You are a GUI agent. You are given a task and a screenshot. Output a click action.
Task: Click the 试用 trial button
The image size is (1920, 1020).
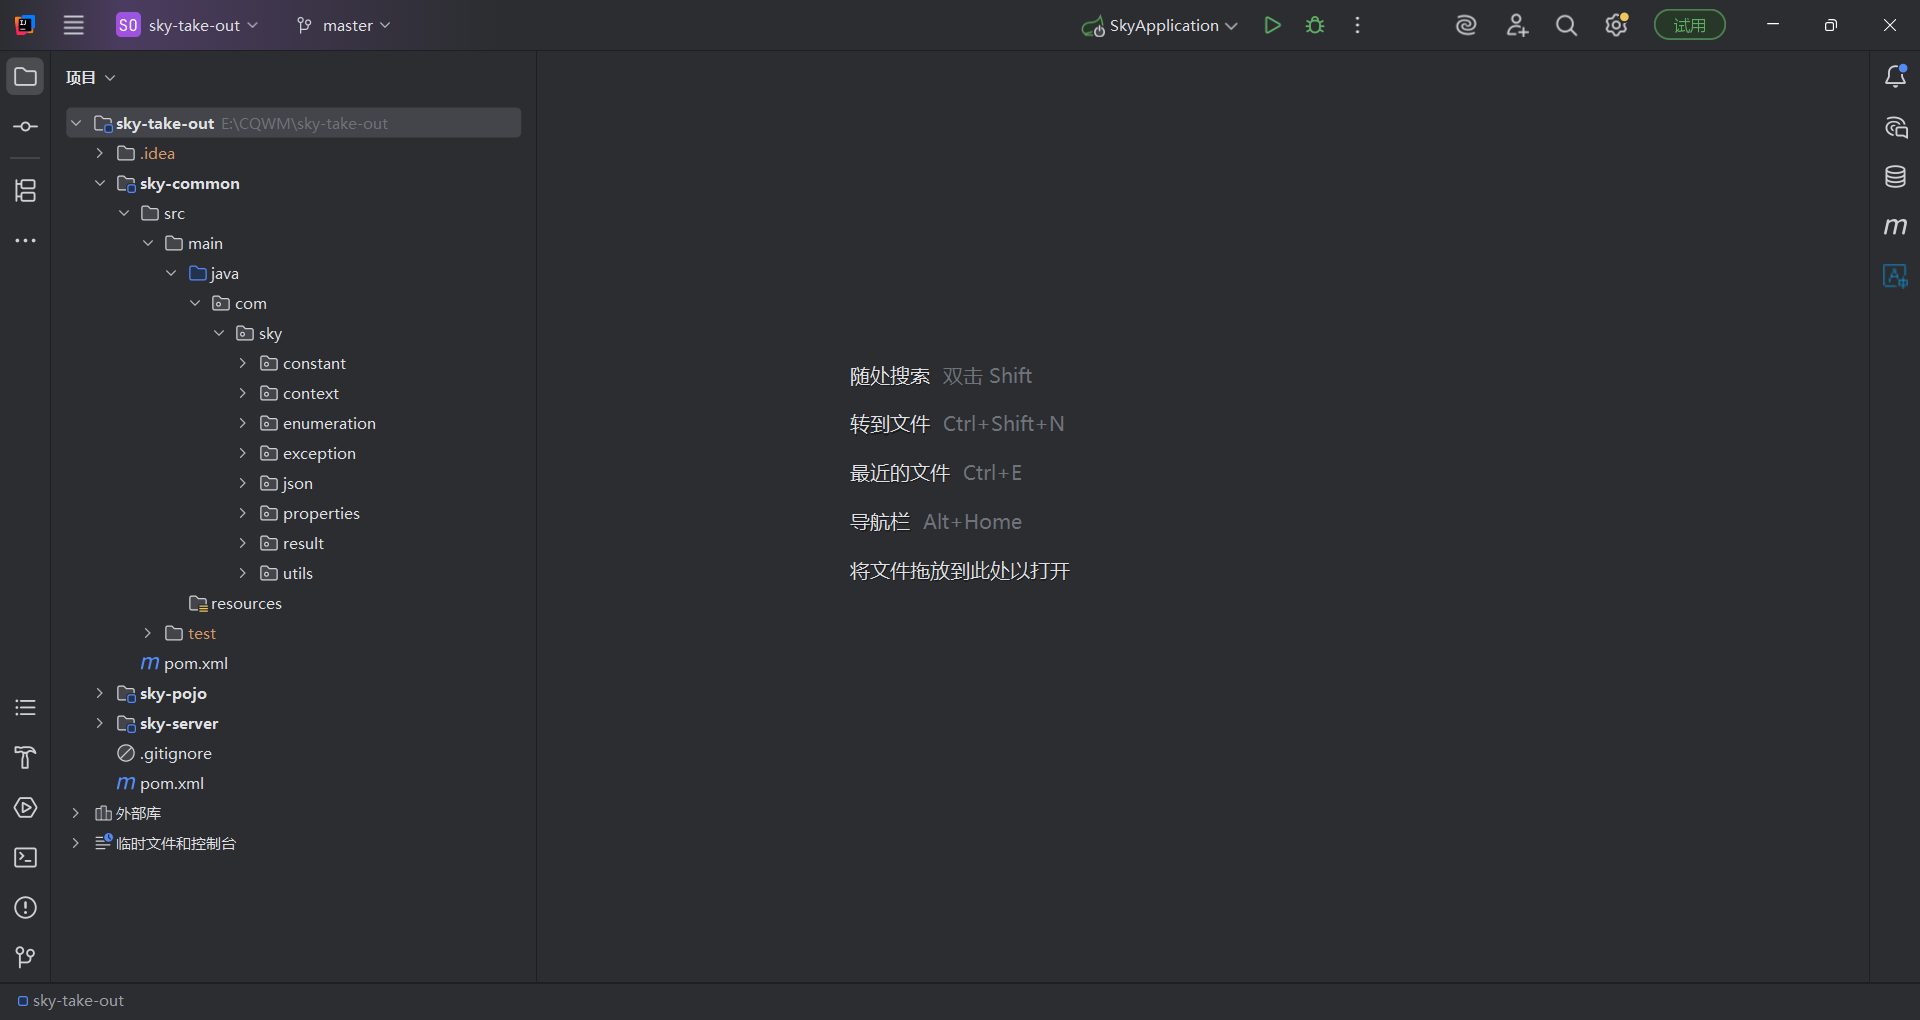point(1689,26)
